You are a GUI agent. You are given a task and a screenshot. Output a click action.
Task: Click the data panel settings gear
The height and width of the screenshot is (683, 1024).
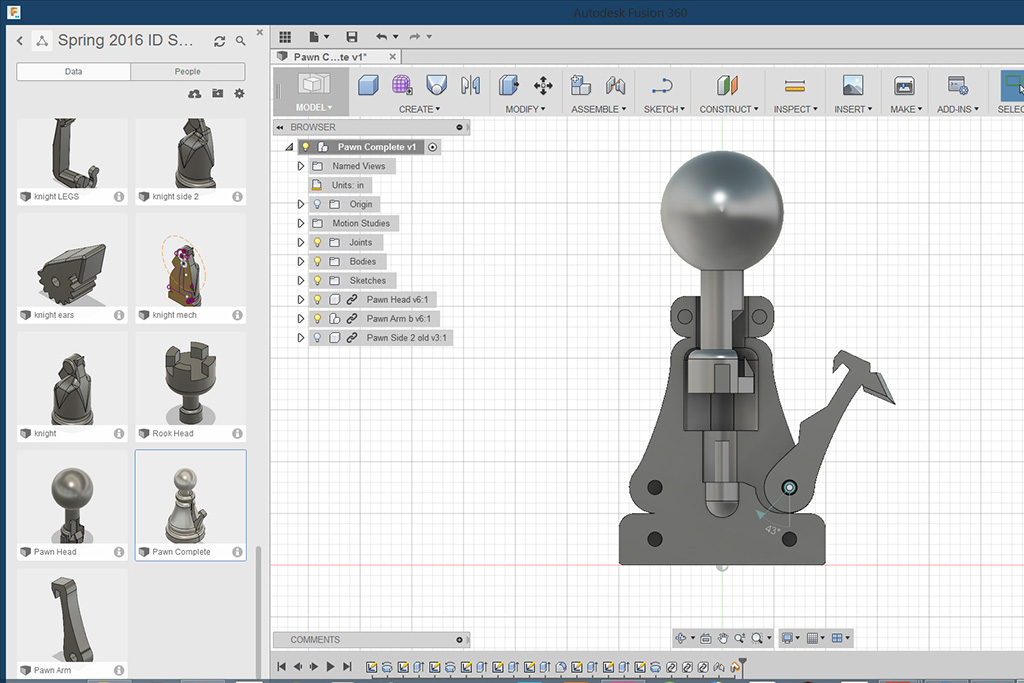(240, 94)
